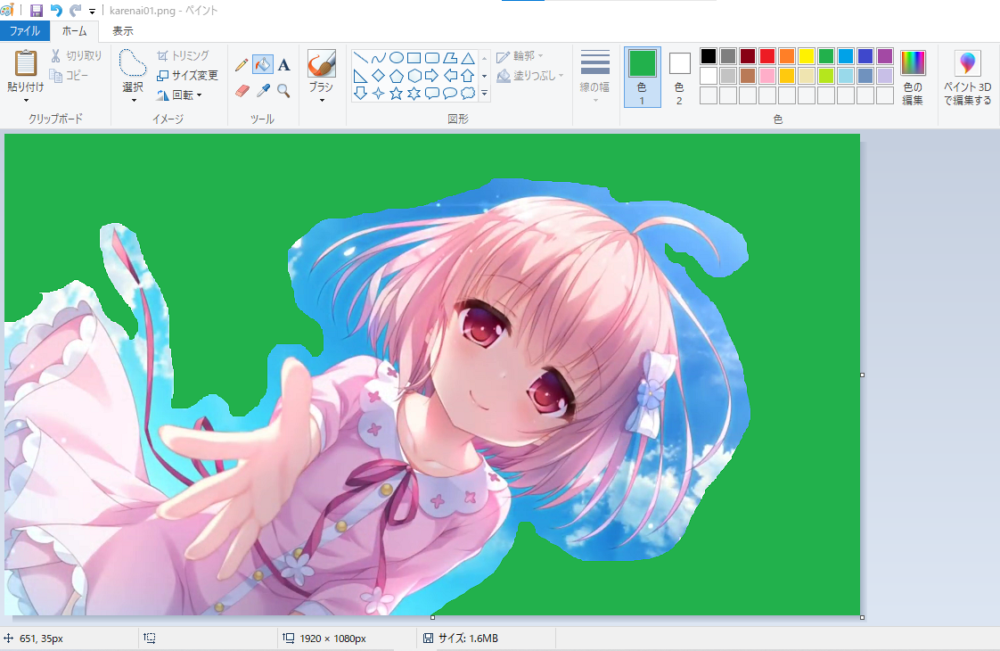Pick the black color swatch

(708, 56)
